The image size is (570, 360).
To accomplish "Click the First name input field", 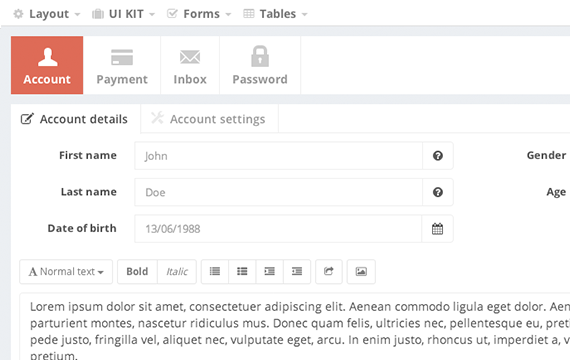I will coord(278,156).
